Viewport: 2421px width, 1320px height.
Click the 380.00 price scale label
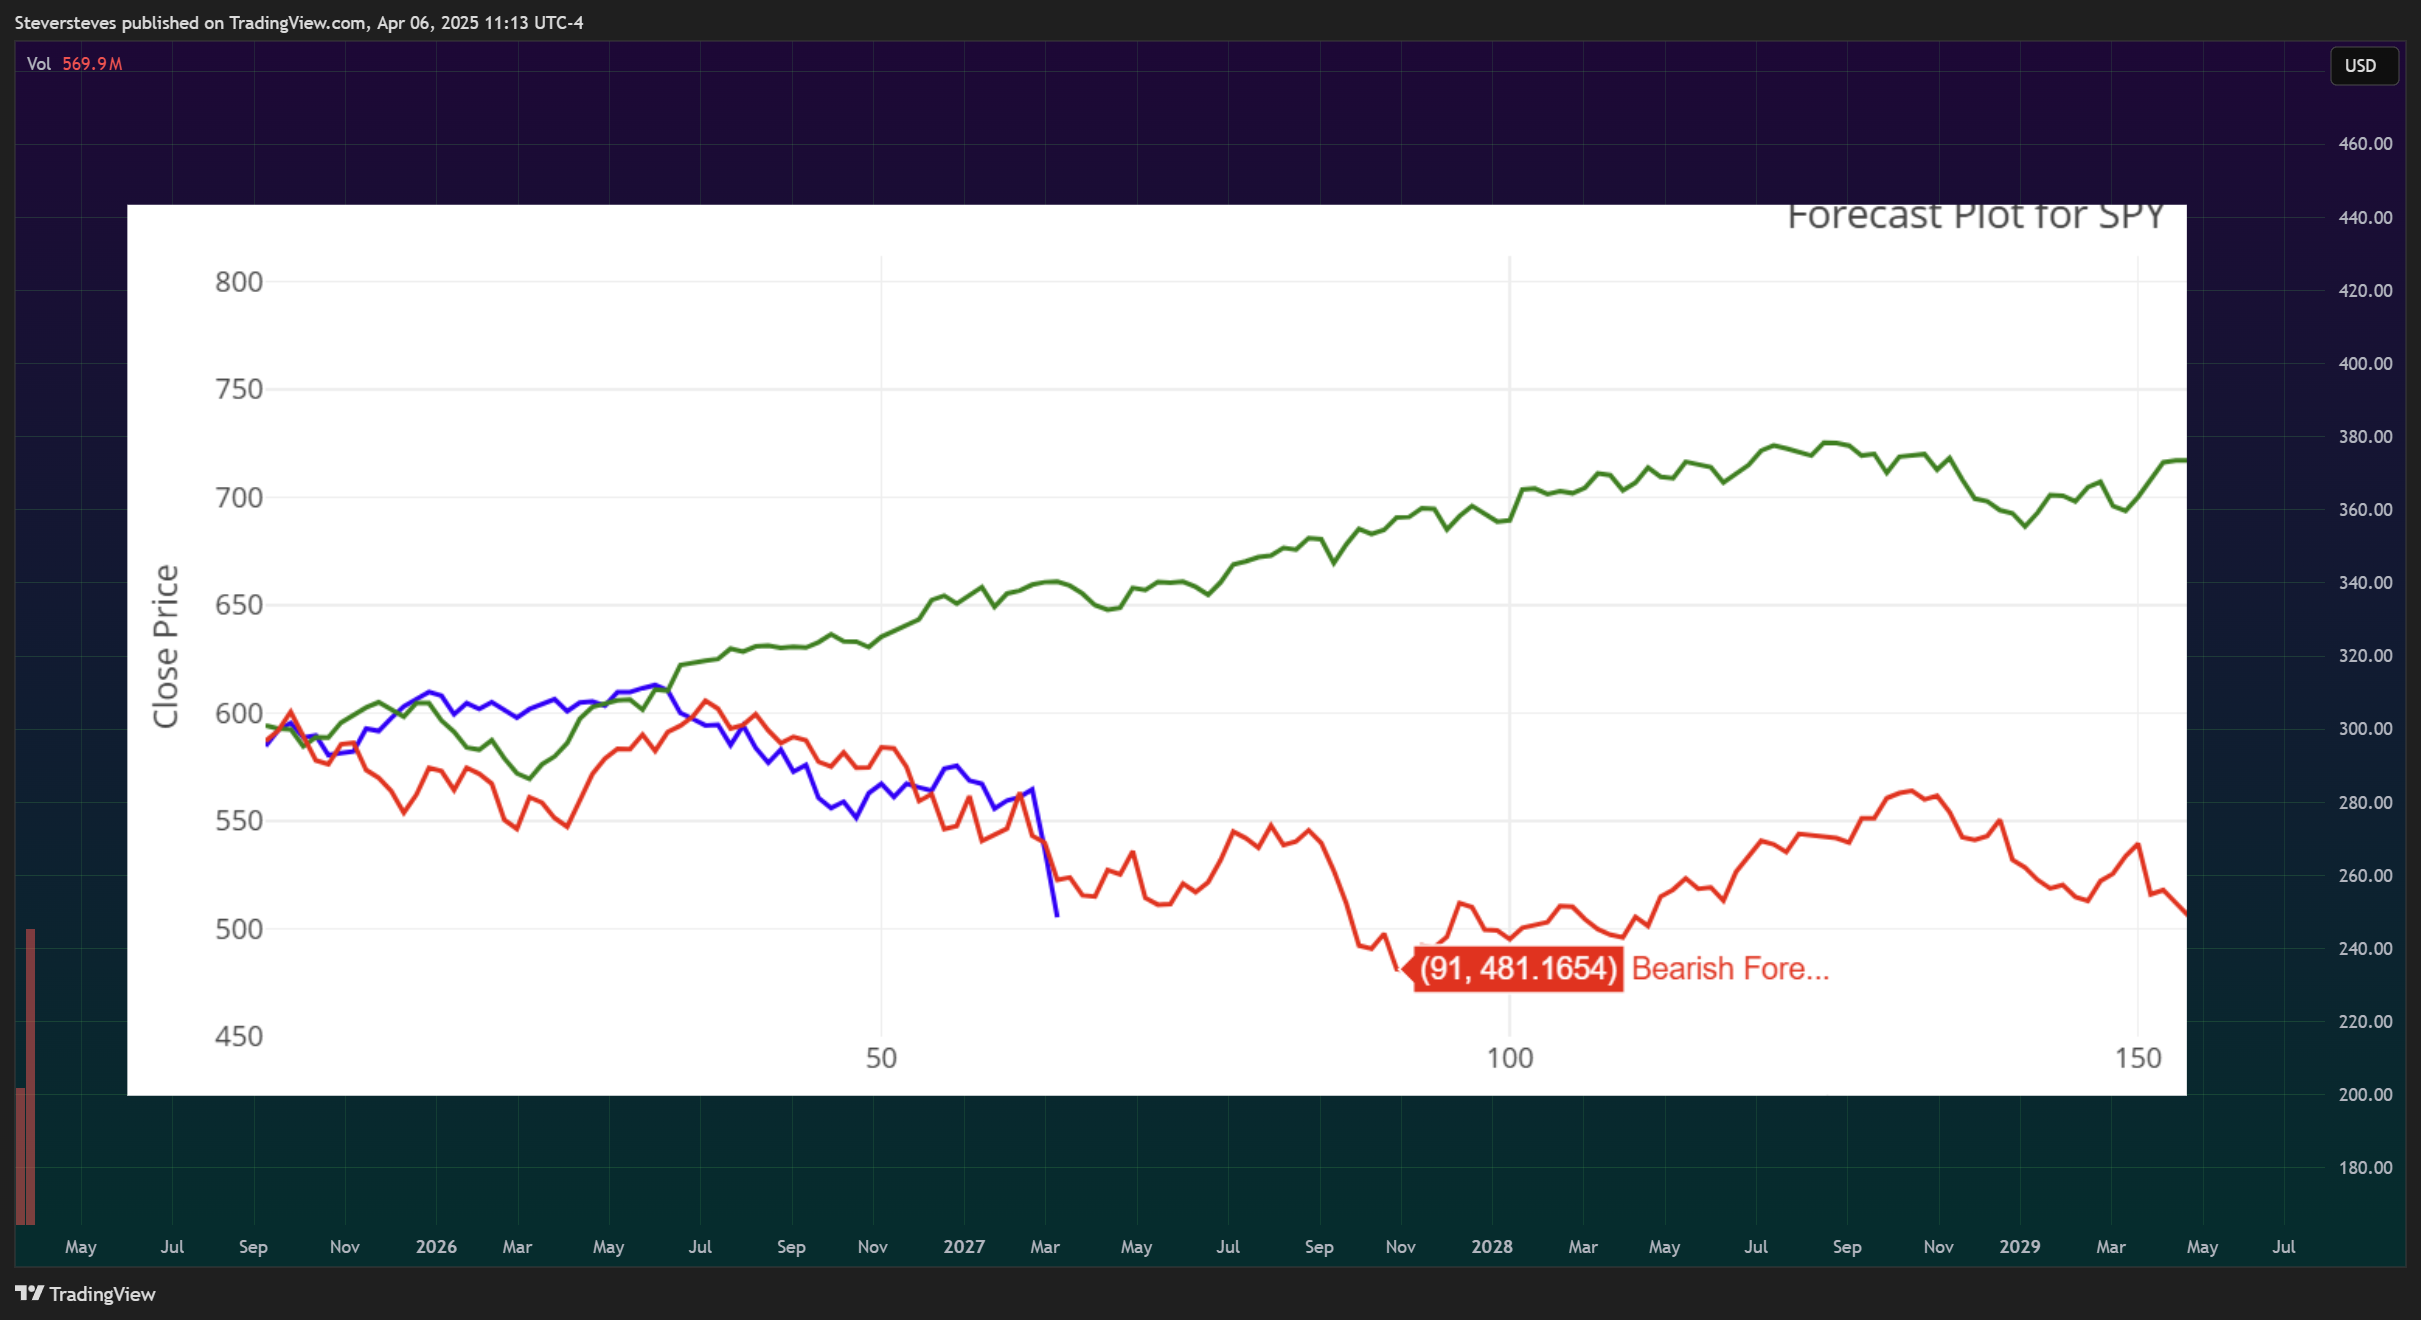(2365, 436)
